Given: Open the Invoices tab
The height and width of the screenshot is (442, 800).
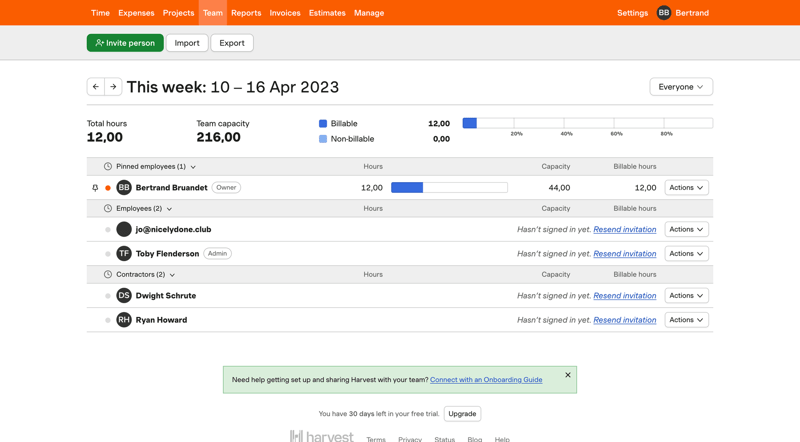Looking at the screenshot, I should point(285,13).
